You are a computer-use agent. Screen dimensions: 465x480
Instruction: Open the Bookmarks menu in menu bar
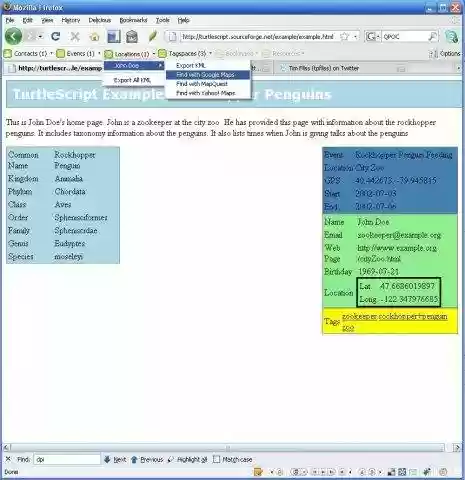point(133,20)
